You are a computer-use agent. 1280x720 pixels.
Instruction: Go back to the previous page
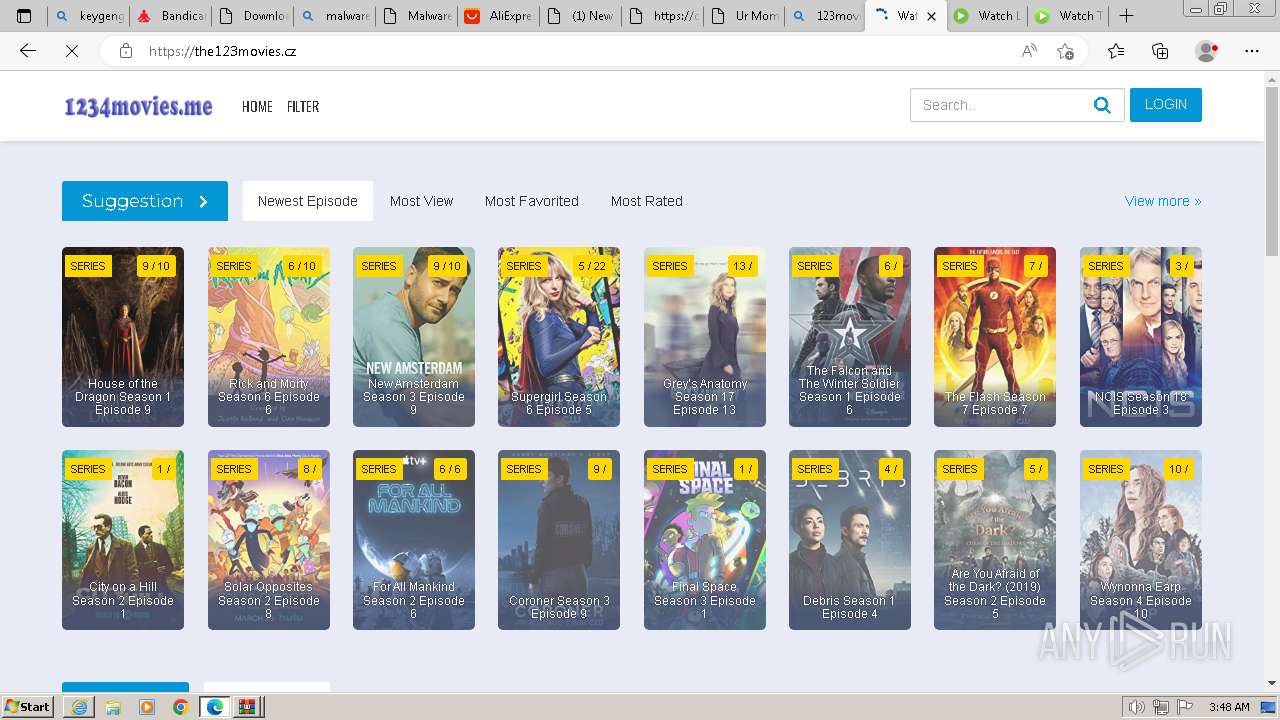click(x=28, y=51)
